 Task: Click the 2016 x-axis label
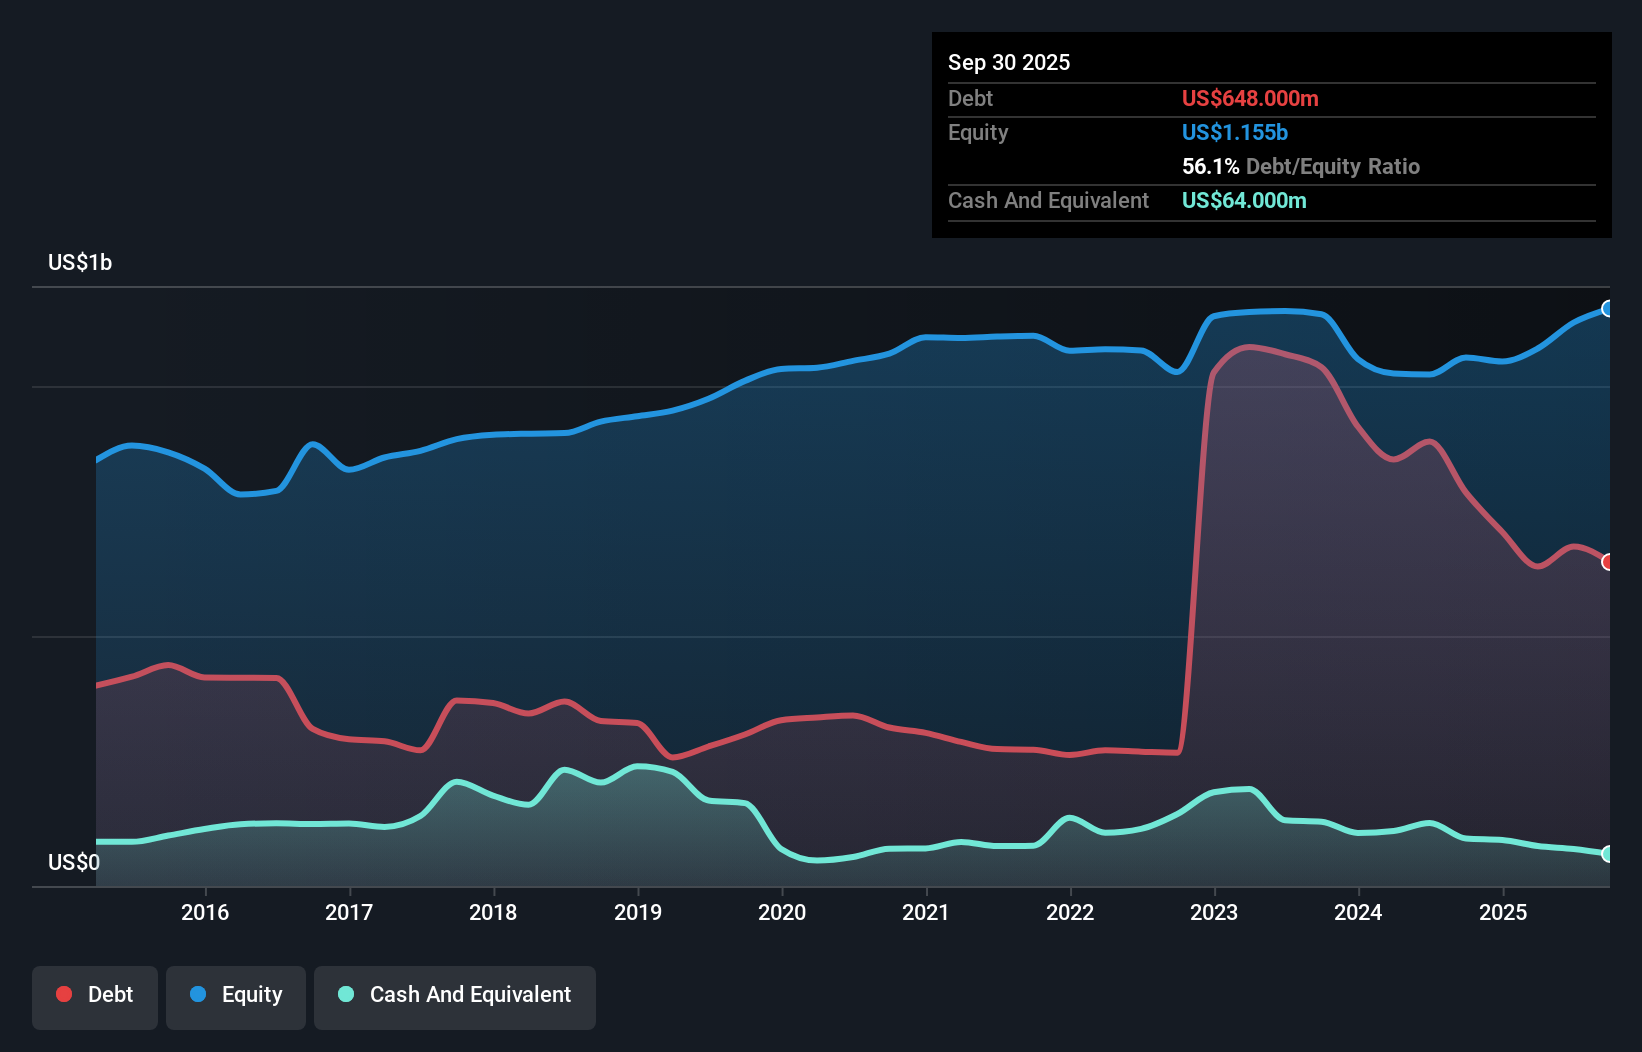[x=205, y=912]
